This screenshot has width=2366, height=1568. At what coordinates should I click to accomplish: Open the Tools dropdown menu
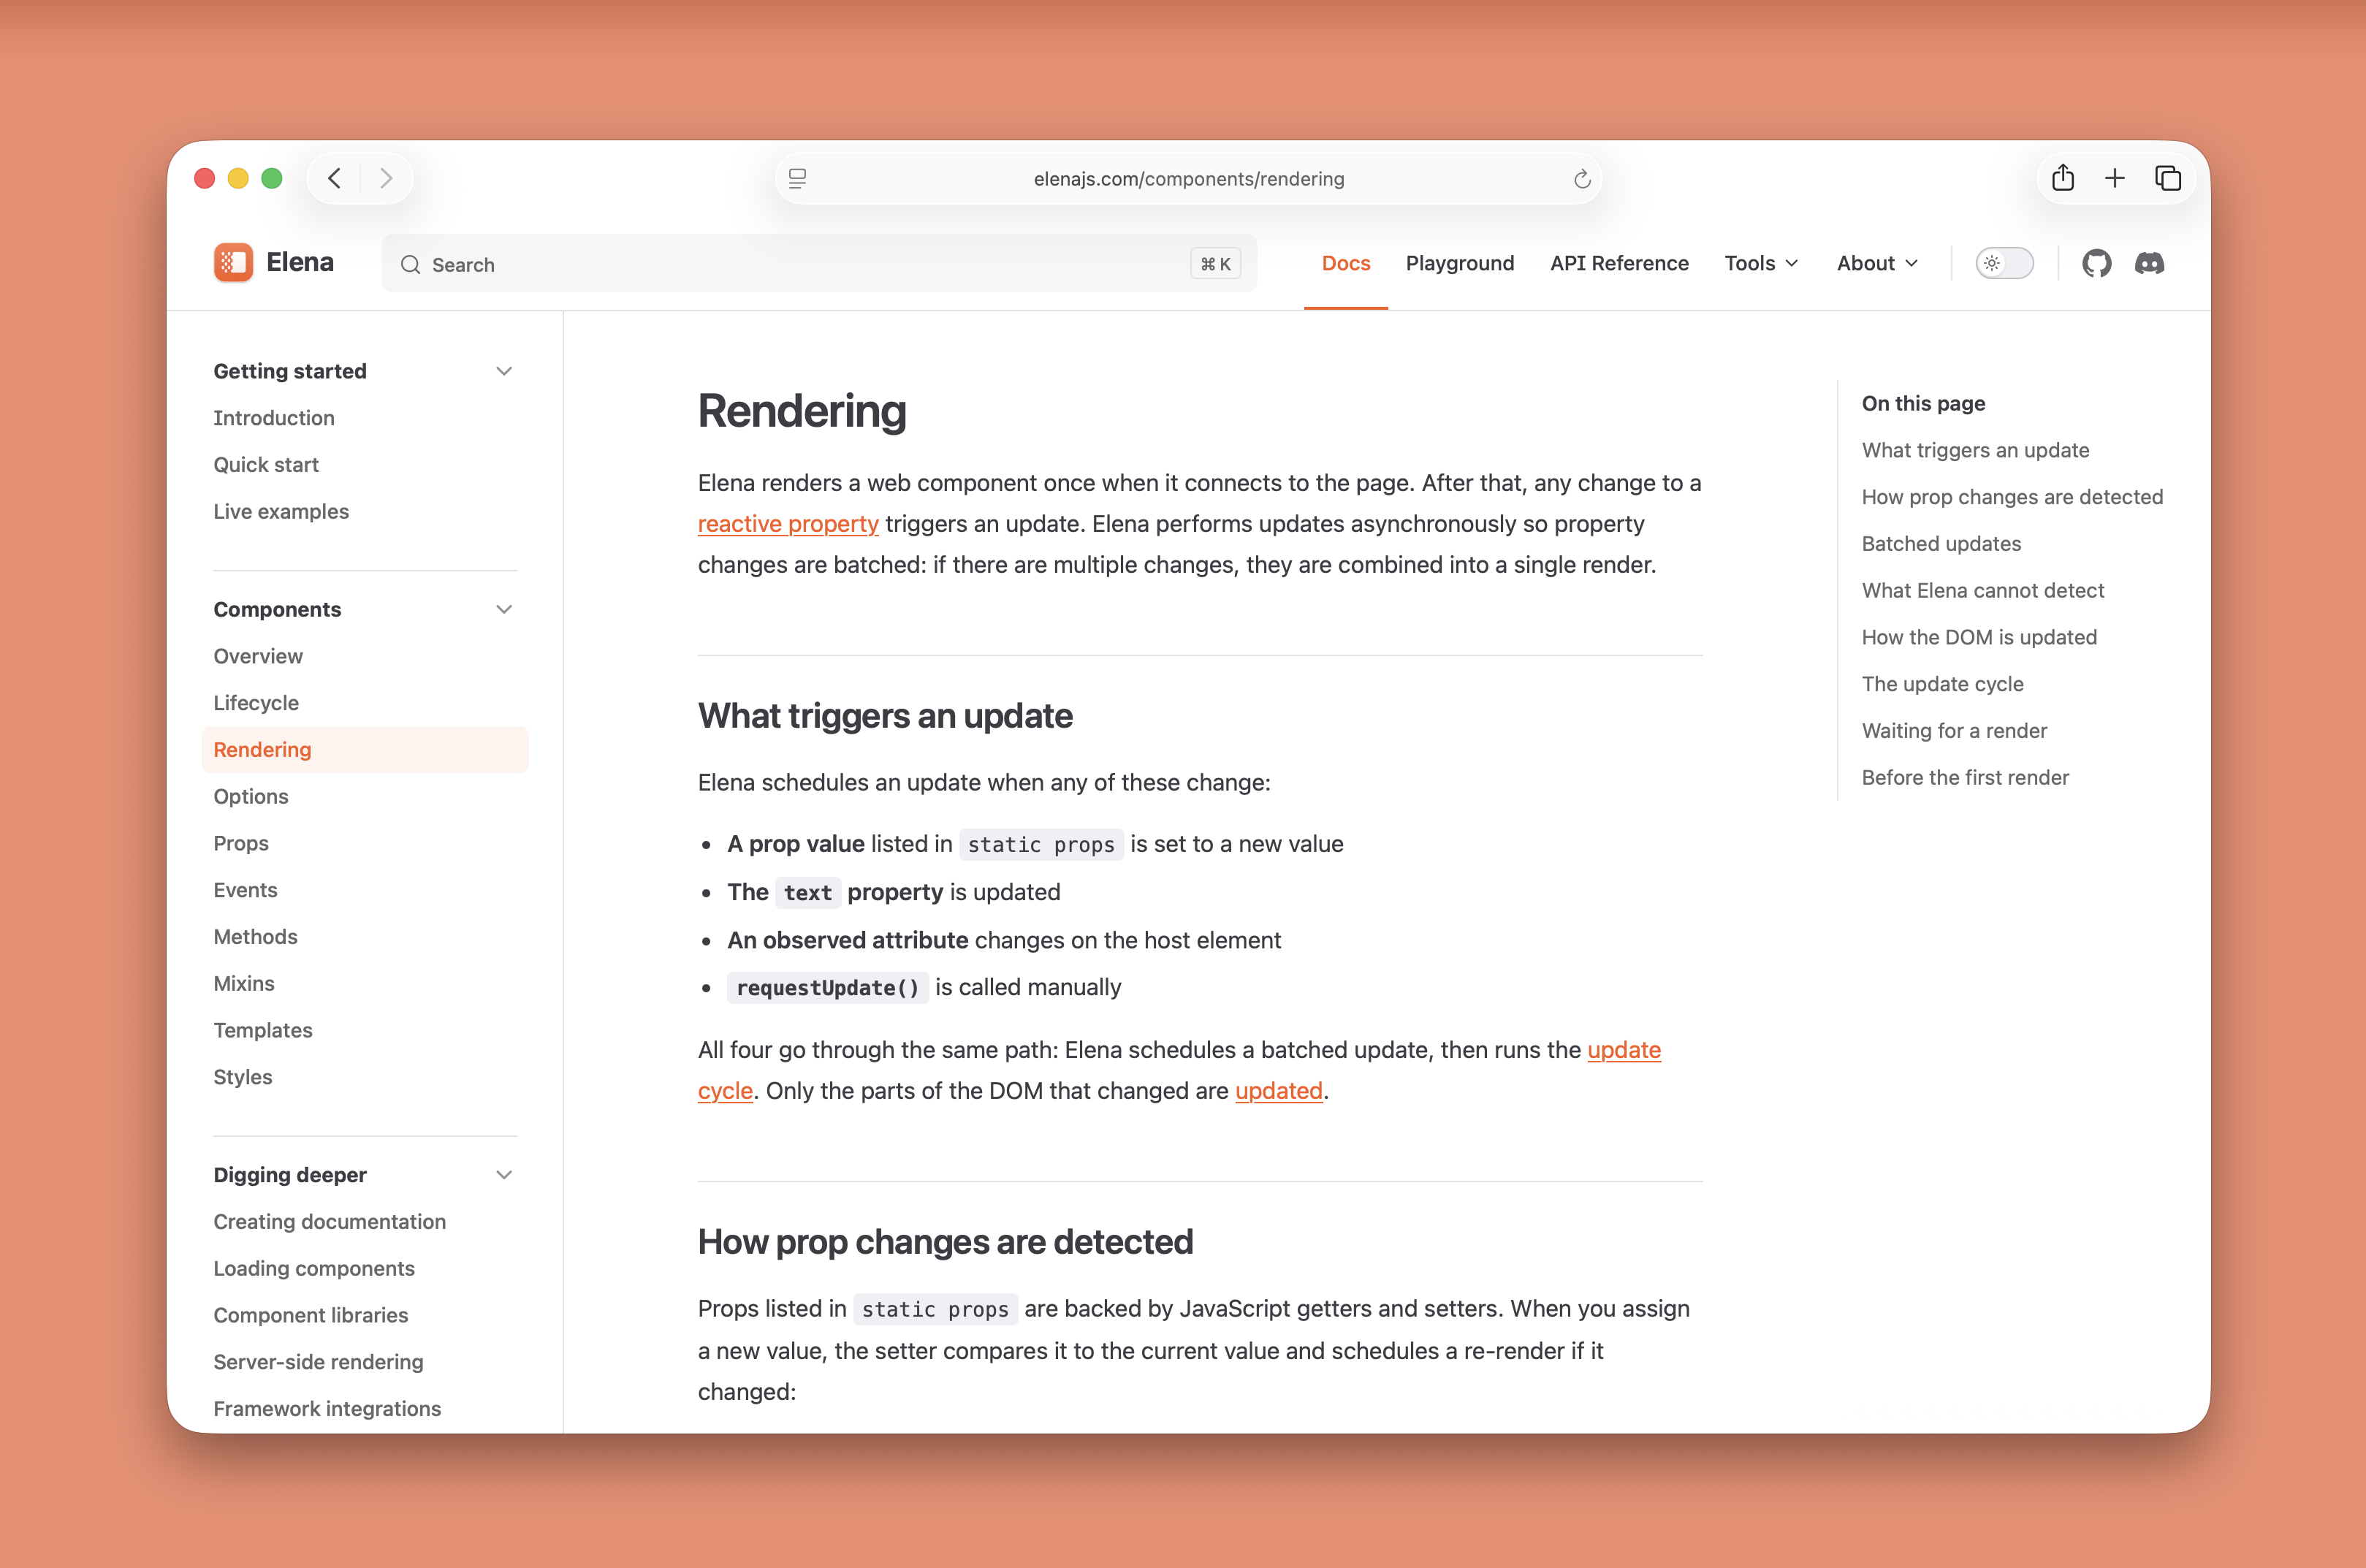1761,263
